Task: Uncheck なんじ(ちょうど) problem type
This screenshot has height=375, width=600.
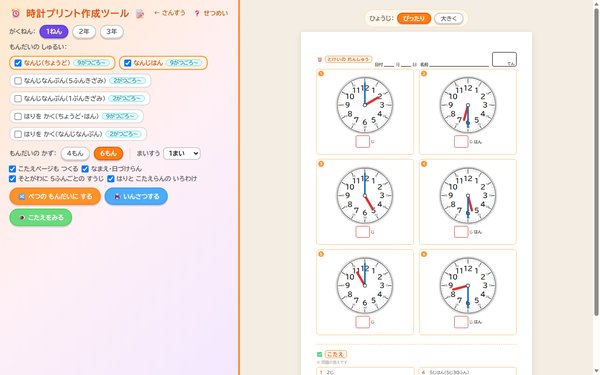Action: pyautogui.click(x=18, y=63)
